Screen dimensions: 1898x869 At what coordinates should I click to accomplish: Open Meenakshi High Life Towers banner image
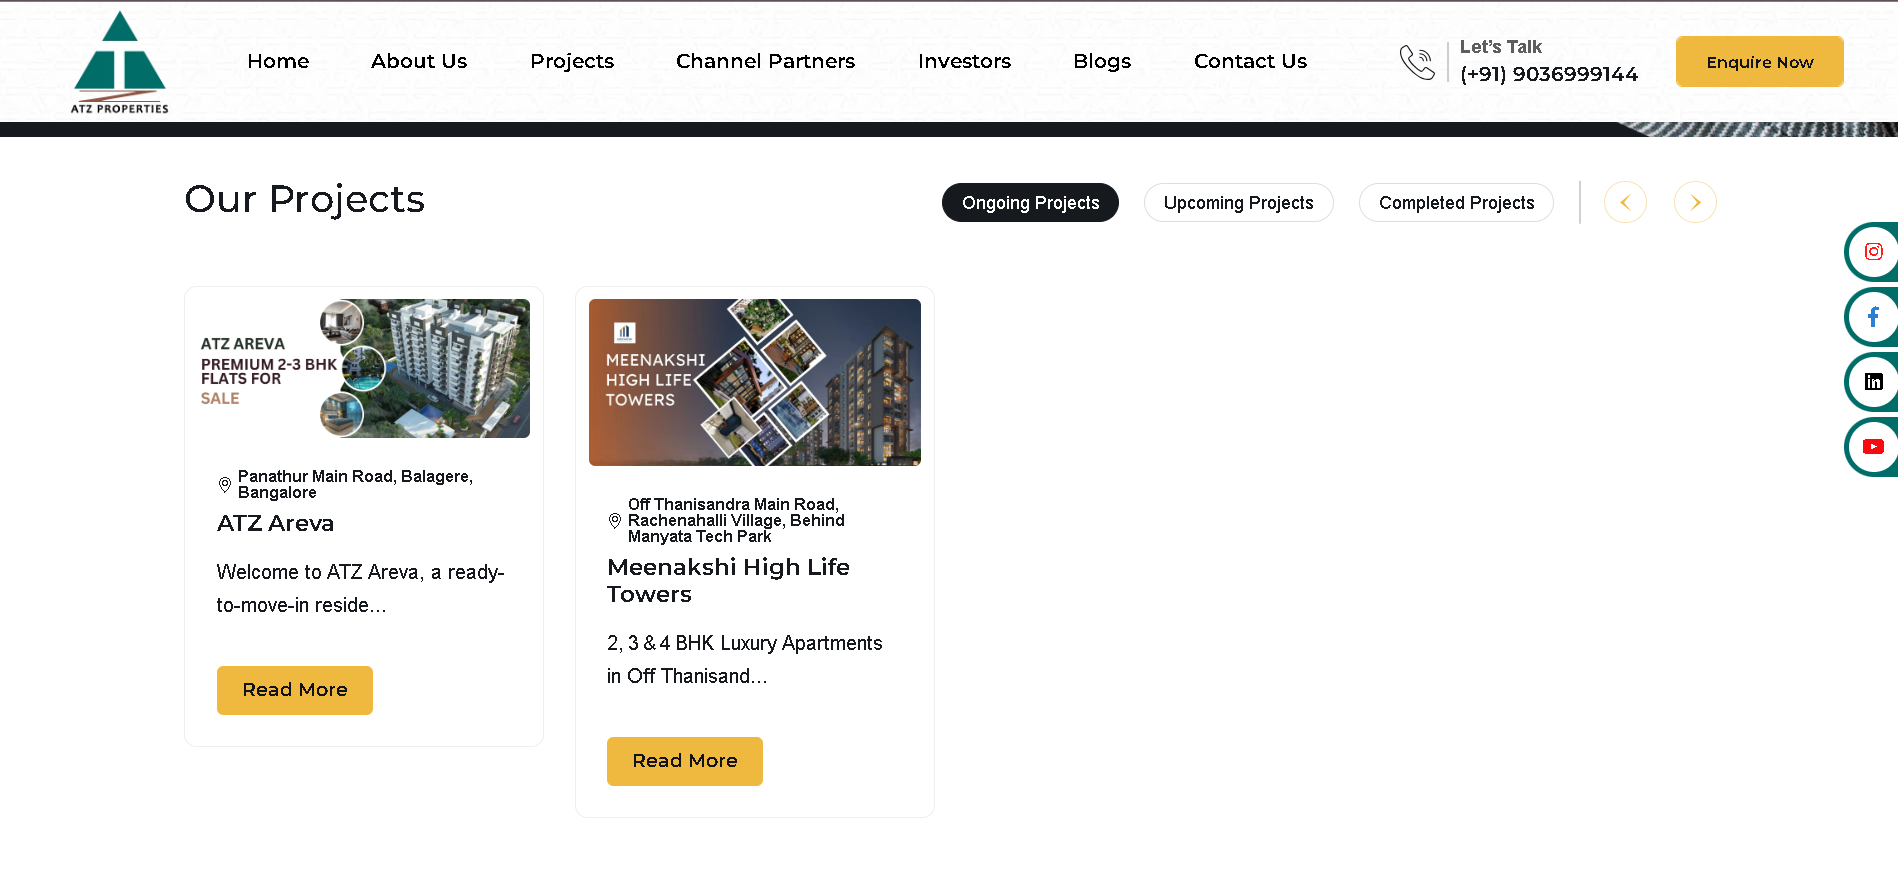[755, 382]
